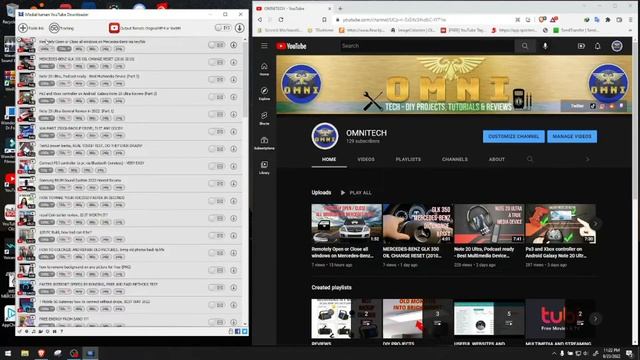Viewport: 640px width, 360px height.
Task: Open the new tab plus button in browser
Action: [340, 8]
